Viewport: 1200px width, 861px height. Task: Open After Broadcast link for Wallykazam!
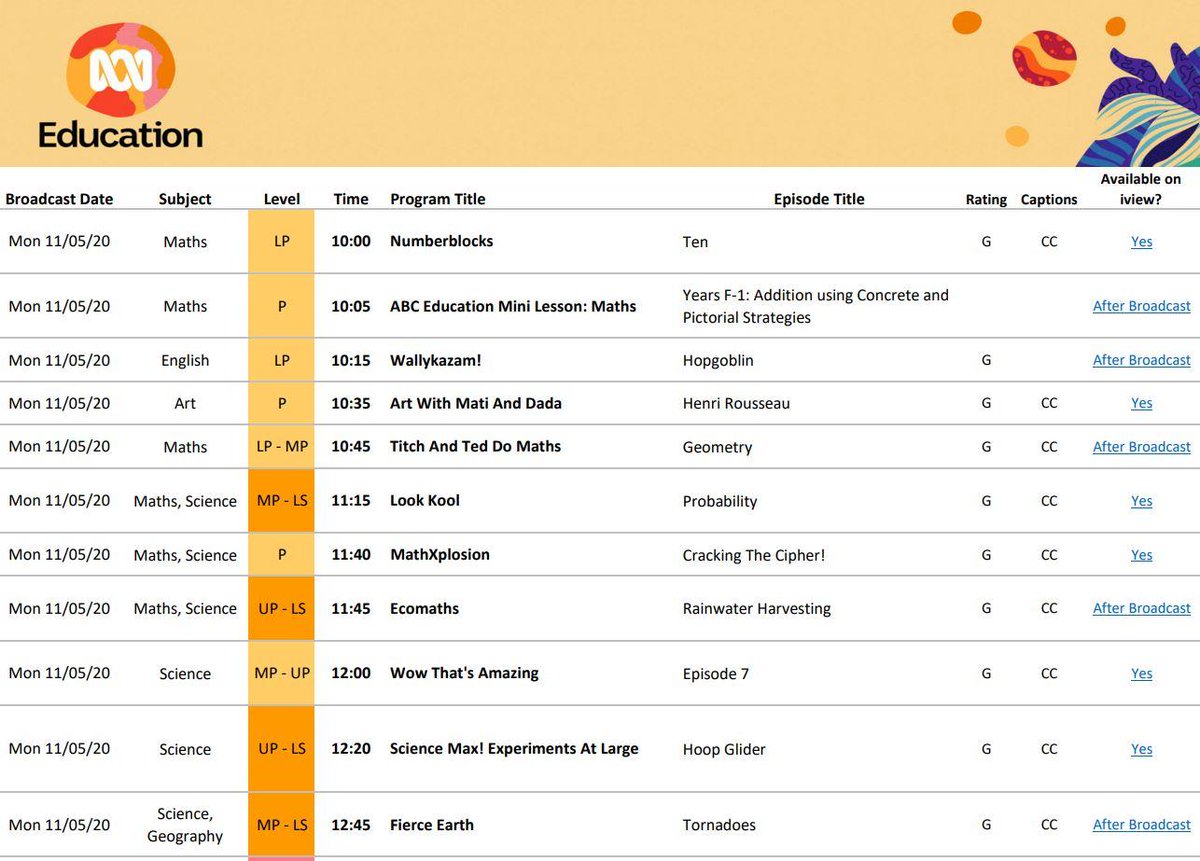1141,360
